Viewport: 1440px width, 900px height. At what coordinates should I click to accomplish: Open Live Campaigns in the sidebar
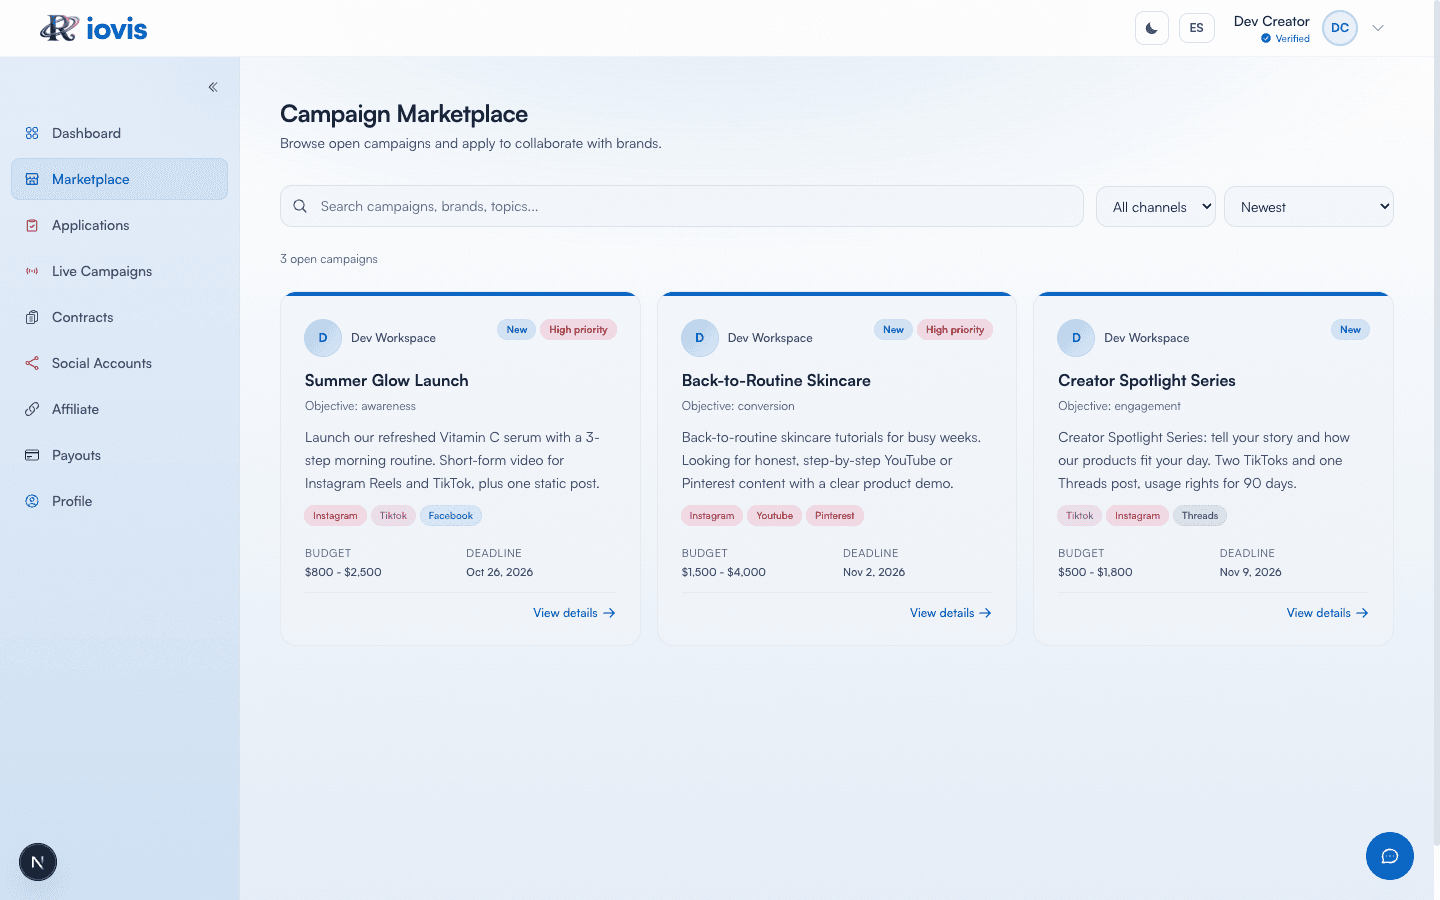120,271
